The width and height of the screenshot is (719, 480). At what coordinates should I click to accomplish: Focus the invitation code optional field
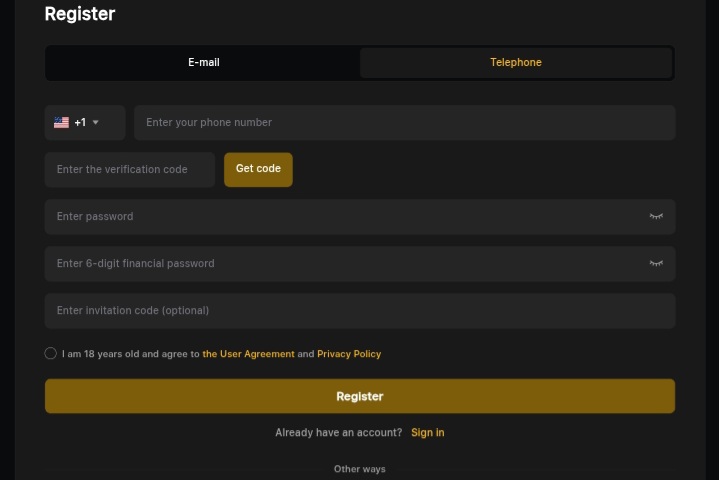point(360,310)
